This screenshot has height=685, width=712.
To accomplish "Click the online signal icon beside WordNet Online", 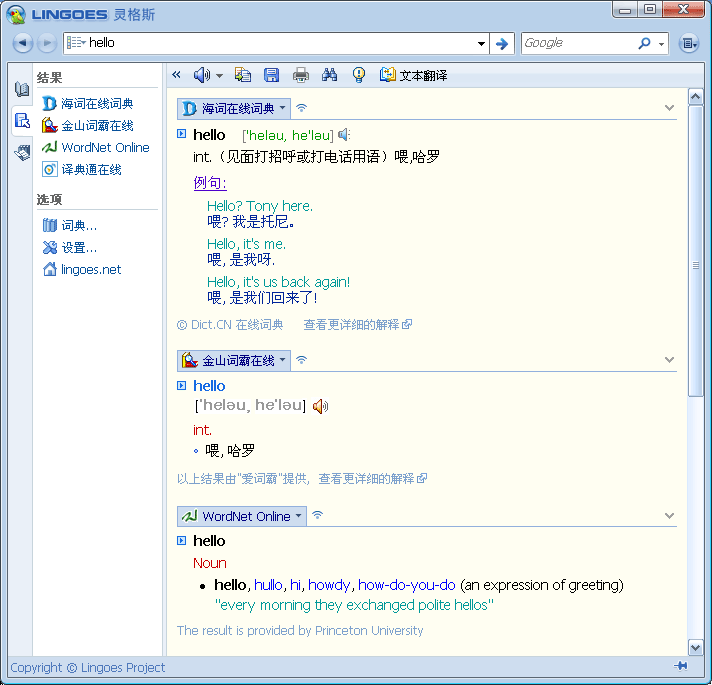I will point(317,515).
